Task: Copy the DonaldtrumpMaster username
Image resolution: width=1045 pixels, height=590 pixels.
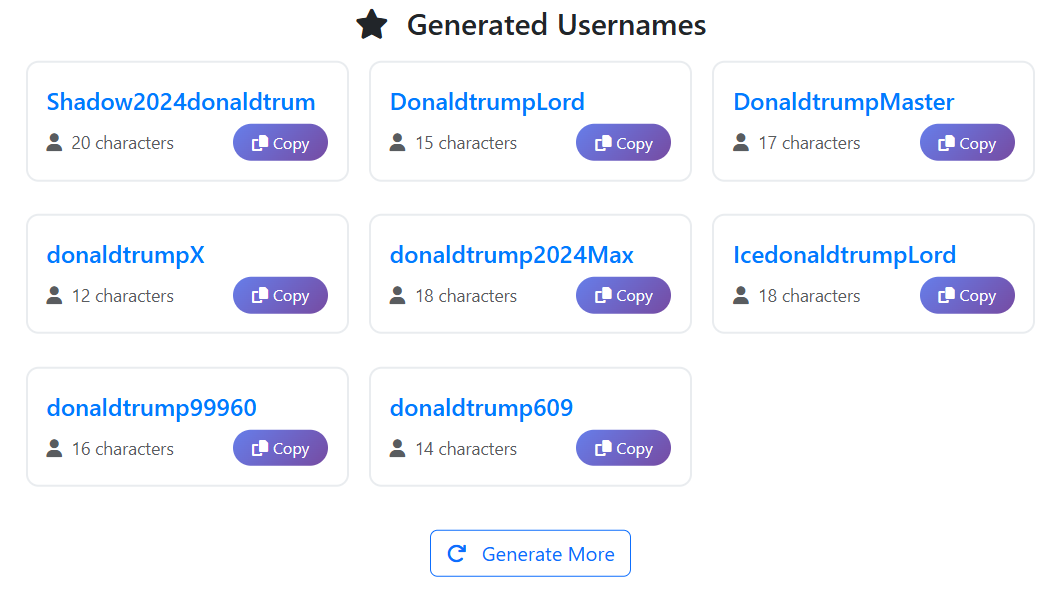Action: [x=967, y=142]
